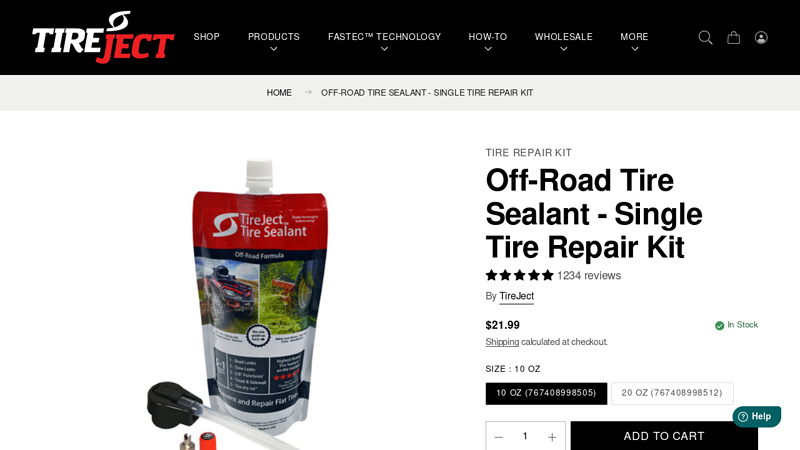Screen dimensions: 800x450
Task: Expand the How-To dropdown menu
Action: 488,41
